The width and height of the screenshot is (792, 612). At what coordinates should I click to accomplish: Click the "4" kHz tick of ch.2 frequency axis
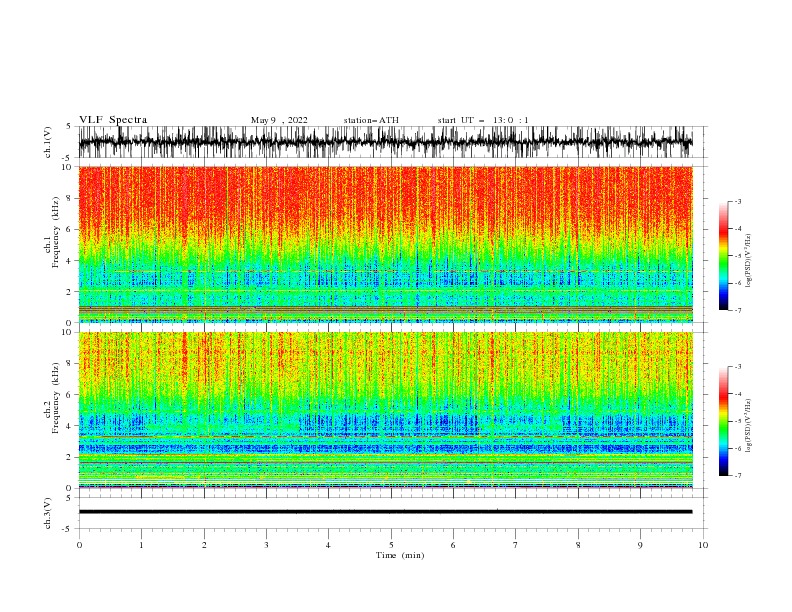(69, 426)
